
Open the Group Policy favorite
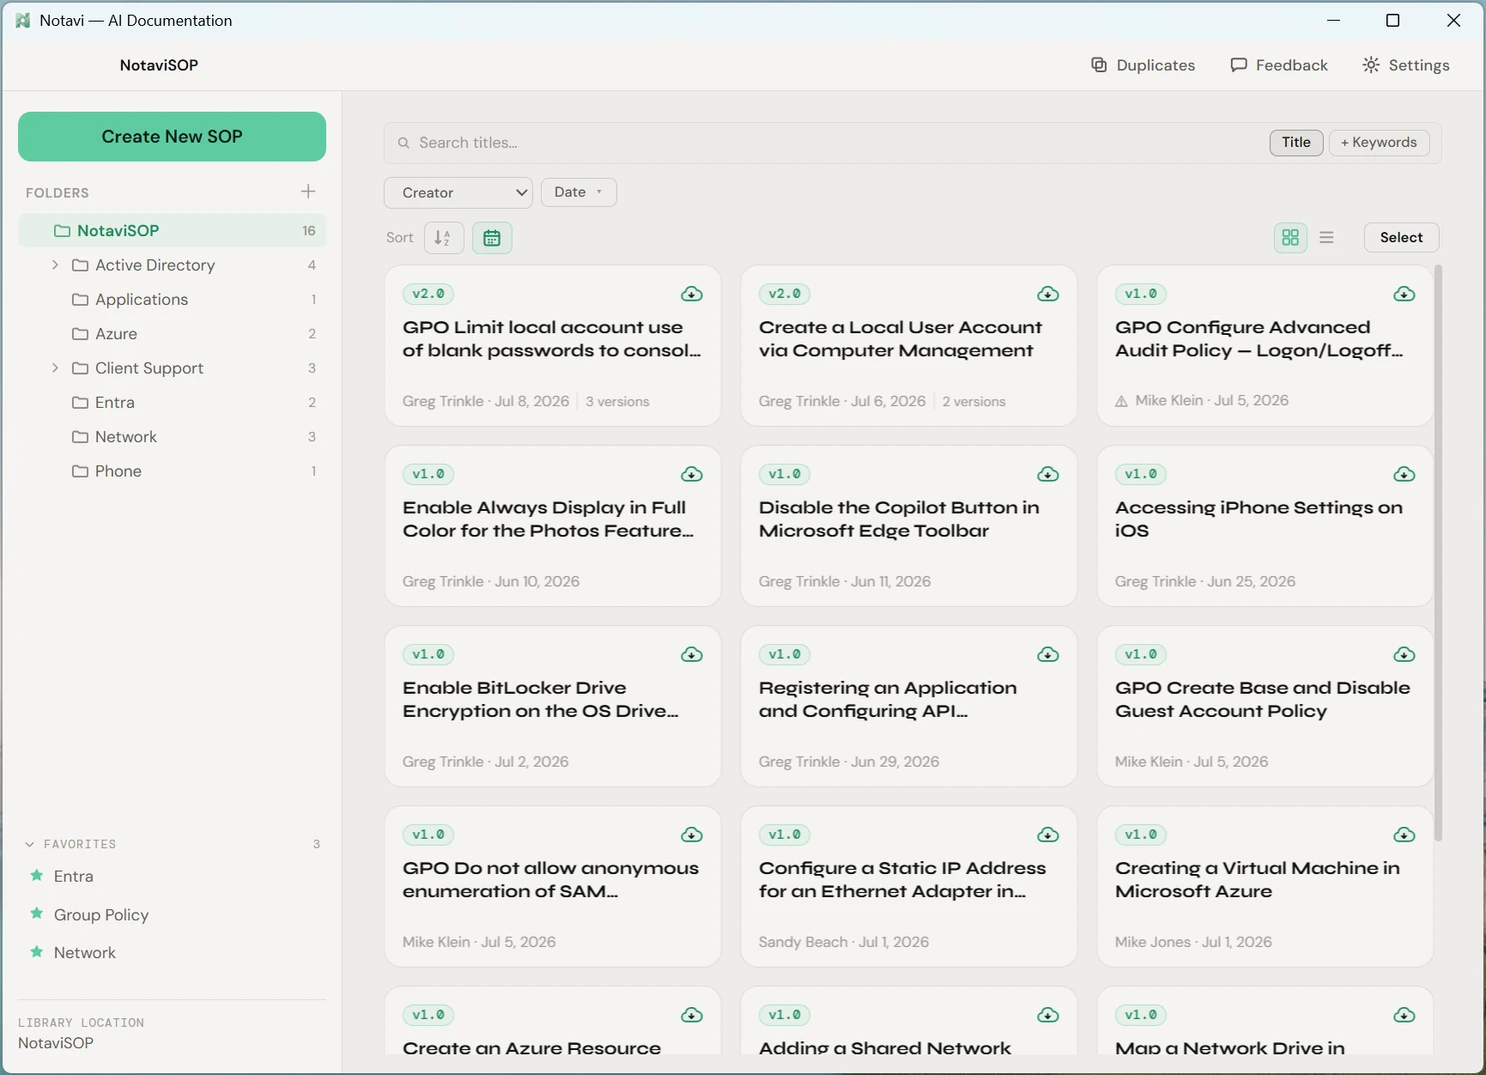[x=101, y=915]
